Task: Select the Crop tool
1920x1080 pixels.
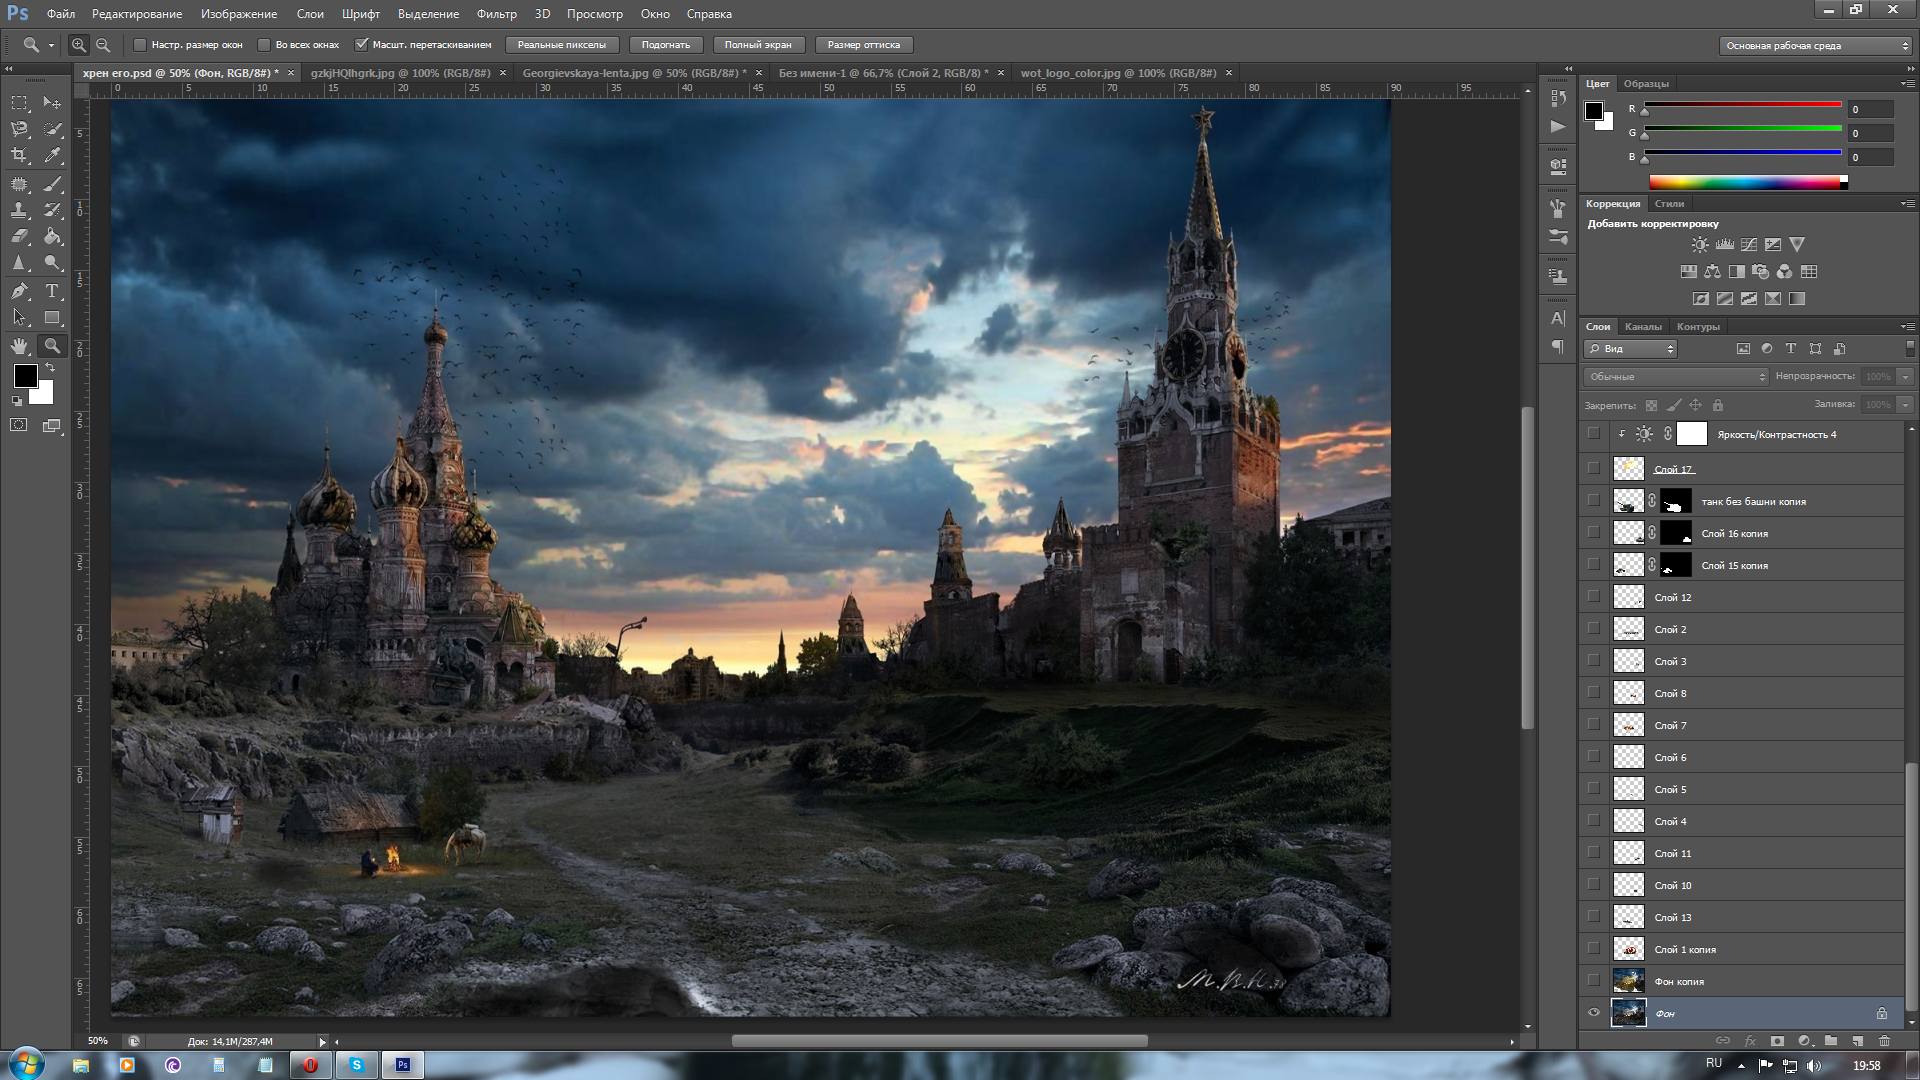Action: click(19, 155)
